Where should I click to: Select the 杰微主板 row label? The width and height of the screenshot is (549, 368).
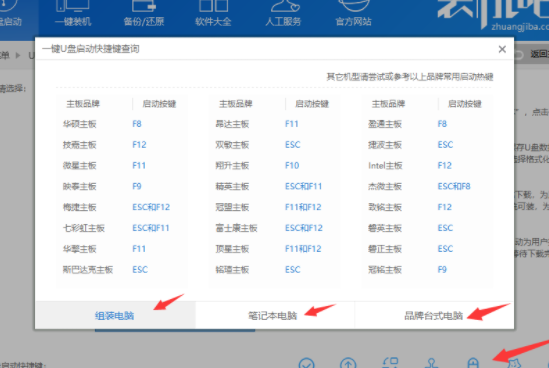pyautogui.click(x=385, y=186)
